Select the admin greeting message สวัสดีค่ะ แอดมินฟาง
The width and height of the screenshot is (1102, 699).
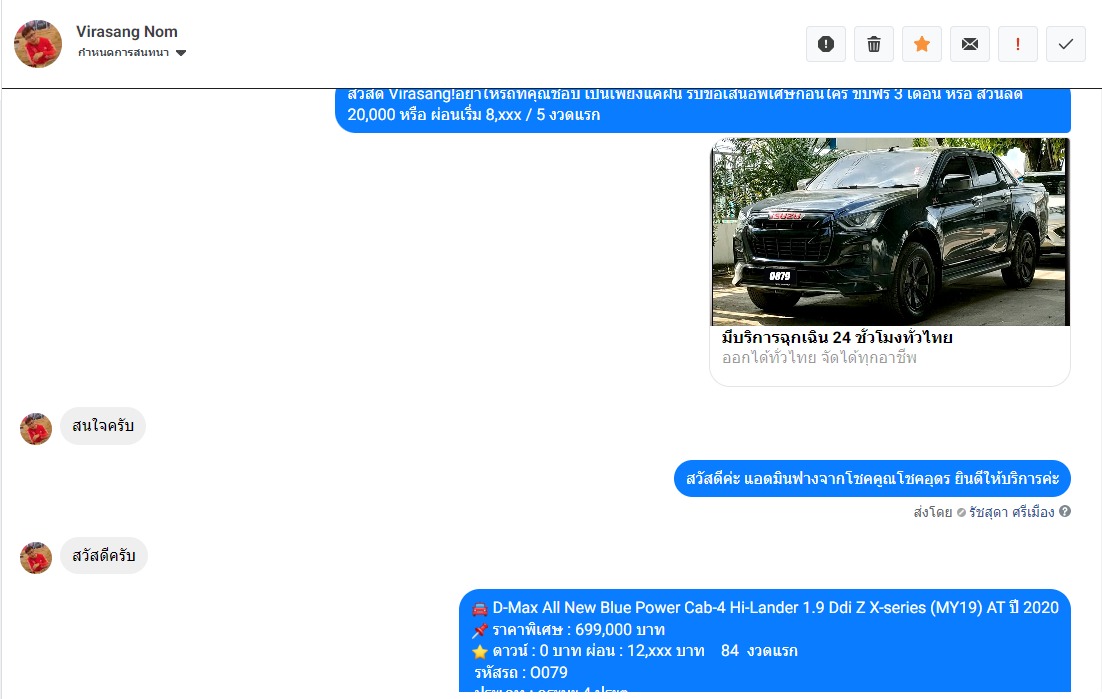pos(872,478)
